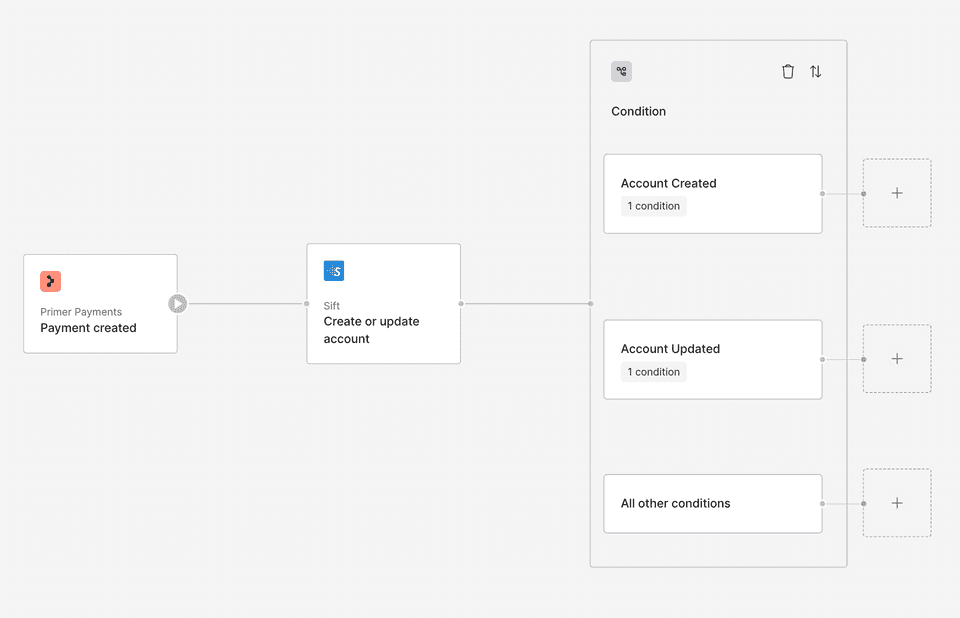This screenshot has width=960, height=618.
Task: Click the 1 condition badge under Account Created
Action: pyautogui.click(x=654, y=206)
